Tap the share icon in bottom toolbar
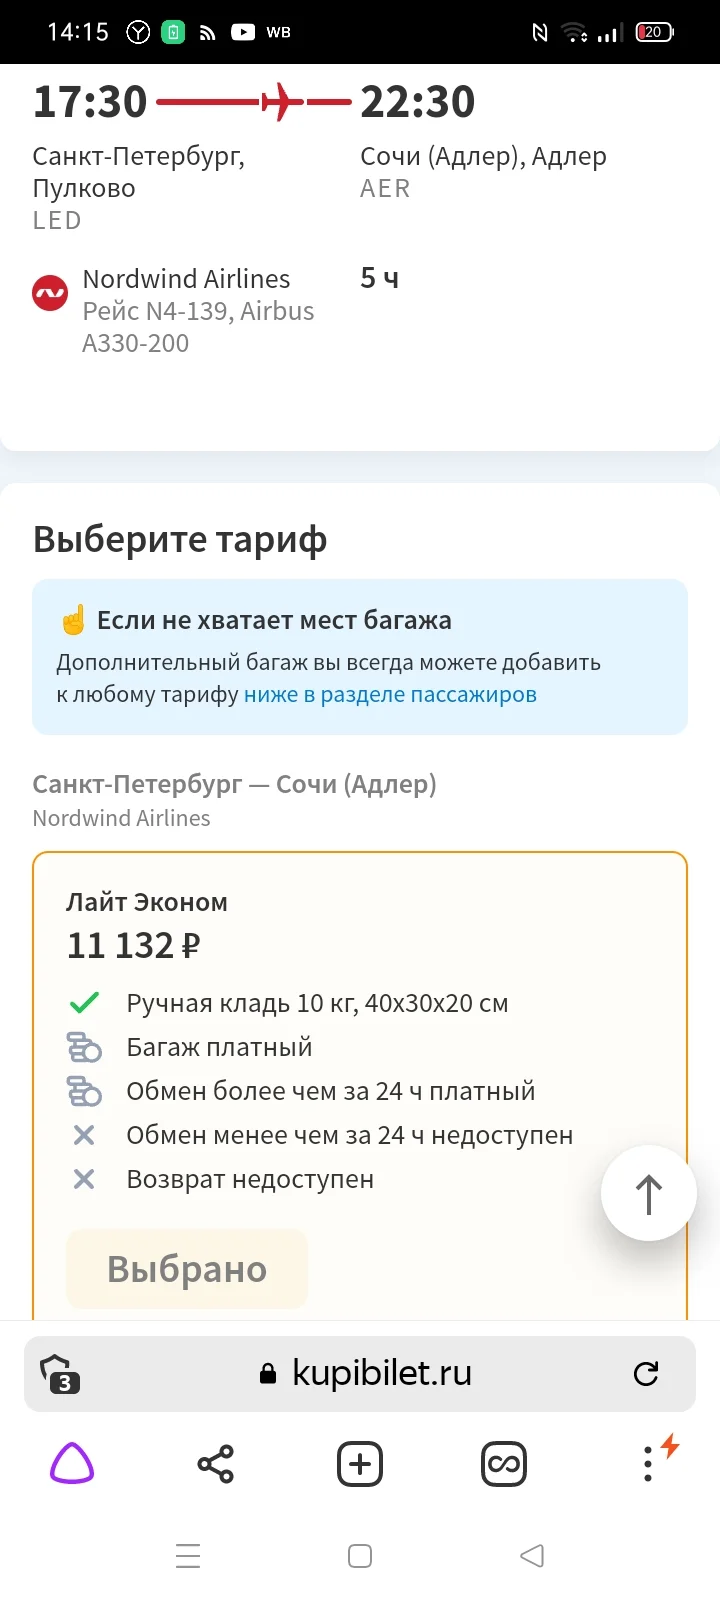Image resolution: width=720 pixels, height=1600 pixels. coord(215,1463)
